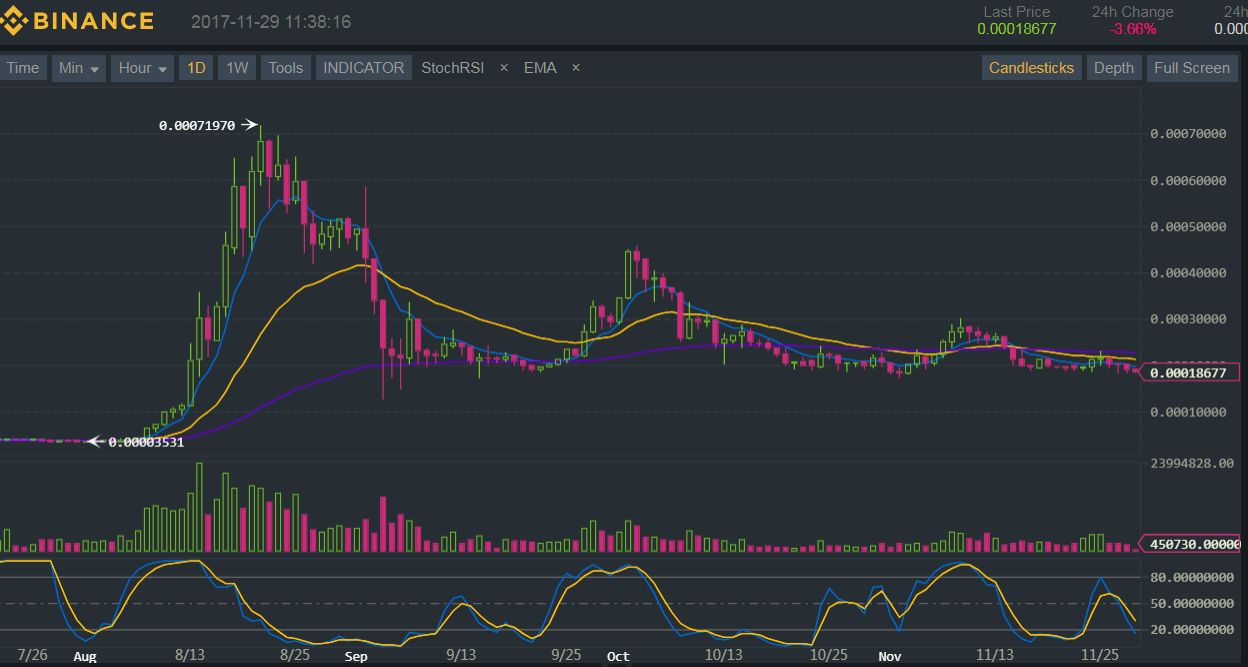
Task: Click the 10/25 date on time axis
Action: pos(828,656)
